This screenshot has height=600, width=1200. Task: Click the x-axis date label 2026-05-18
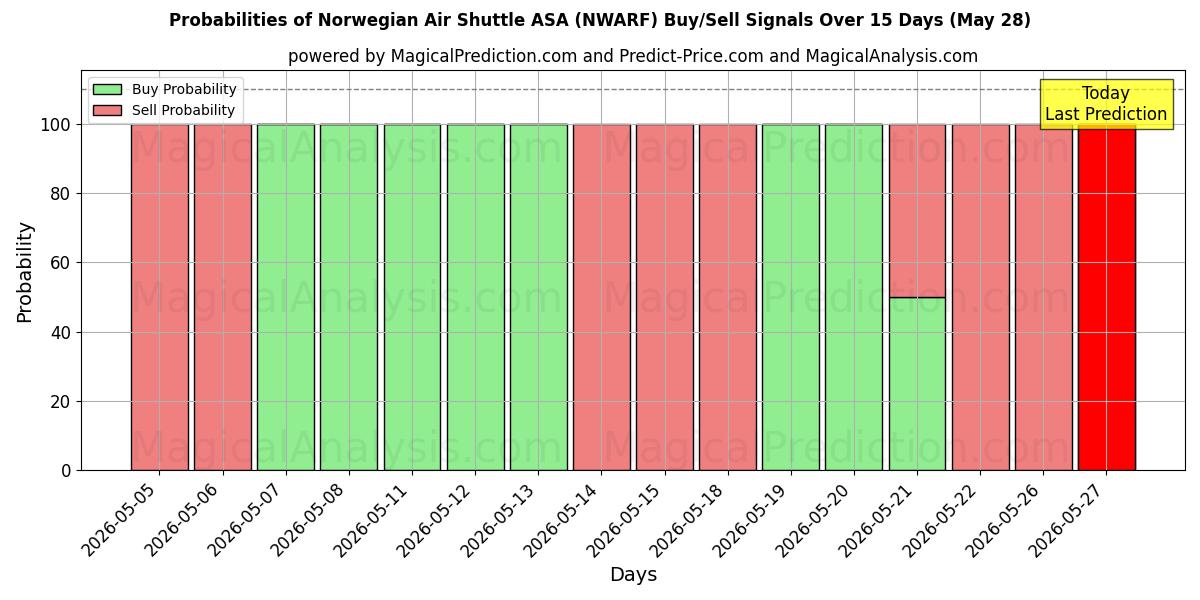coord(690,519)
